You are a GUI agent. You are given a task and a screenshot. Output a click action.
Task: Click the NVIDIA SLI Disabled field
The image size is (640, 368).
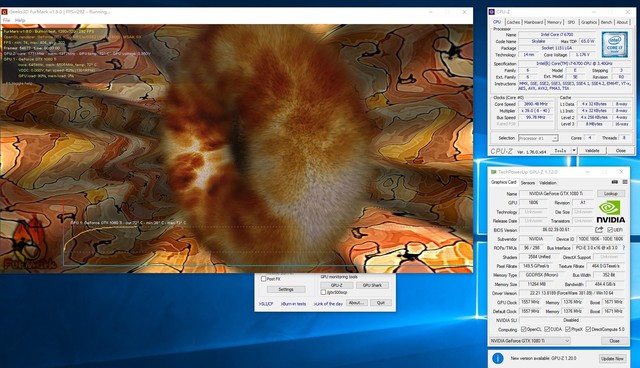pos(572,320)
